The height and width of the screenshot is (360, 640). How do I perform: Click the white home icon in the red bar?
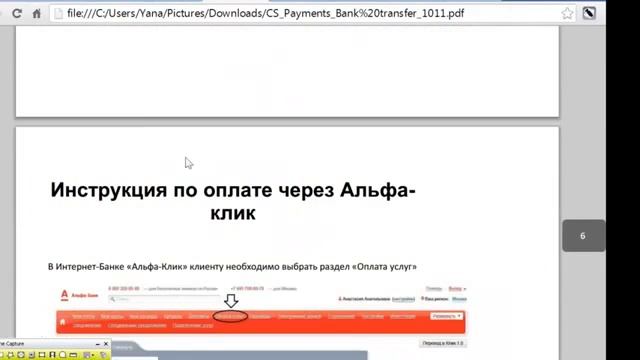62,322
